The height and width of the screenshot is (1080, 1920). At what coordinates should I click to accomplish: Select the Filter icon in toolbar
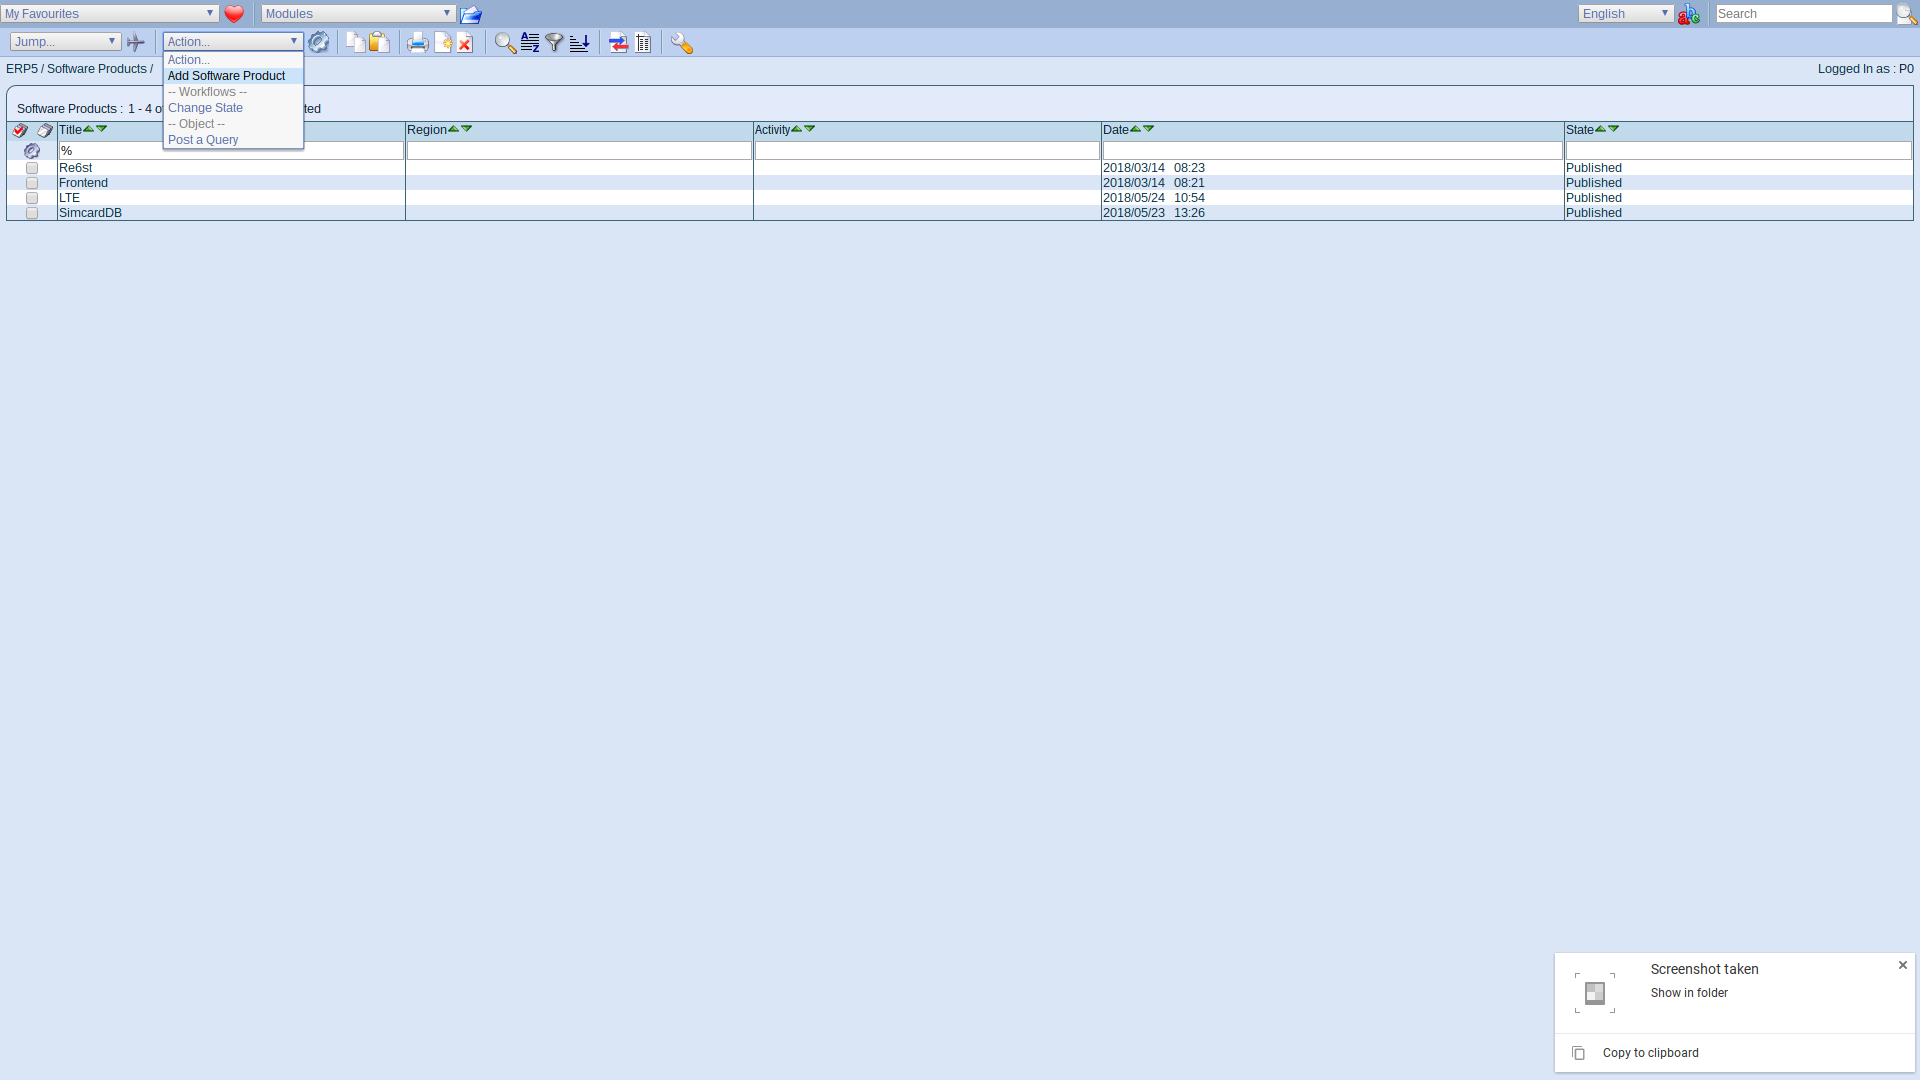click(x=554, y=44)
